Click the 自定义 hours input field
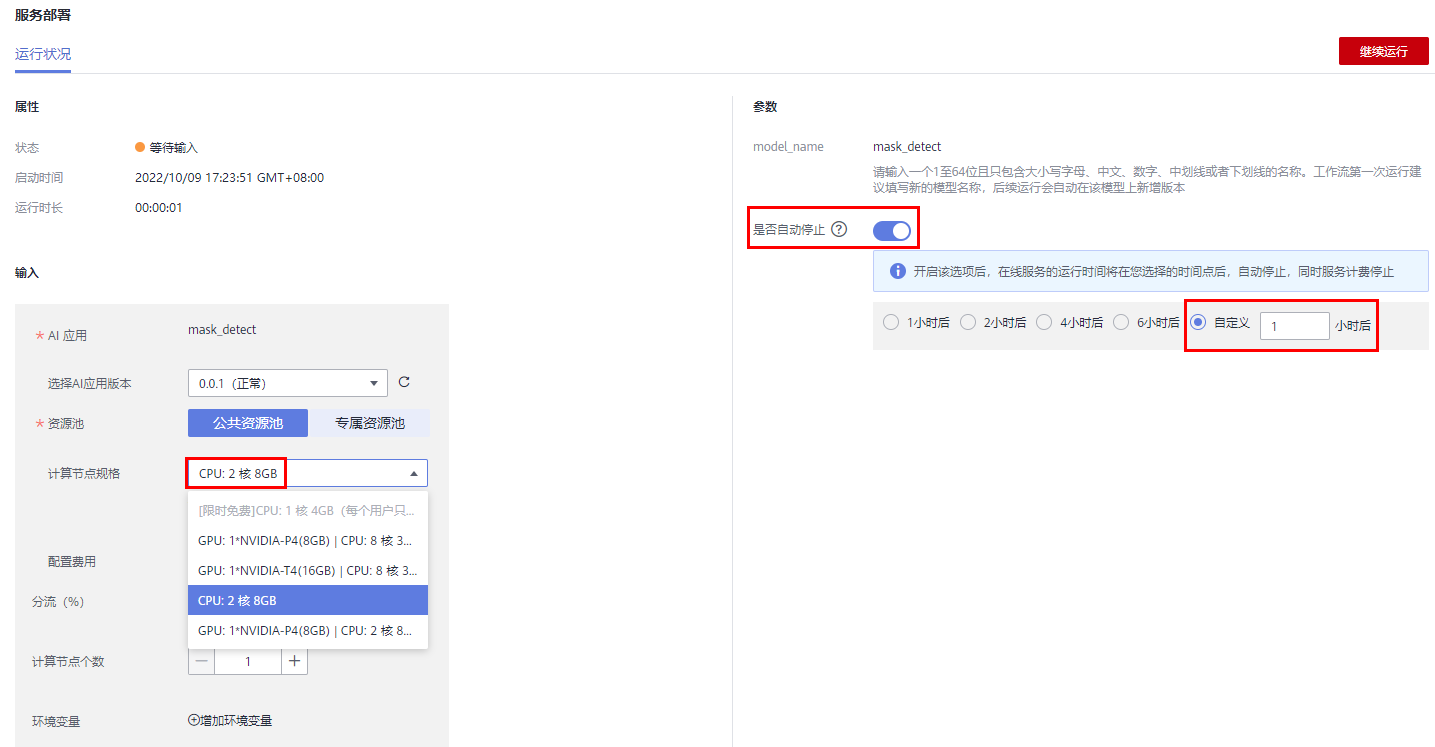 pos(1293,326)
